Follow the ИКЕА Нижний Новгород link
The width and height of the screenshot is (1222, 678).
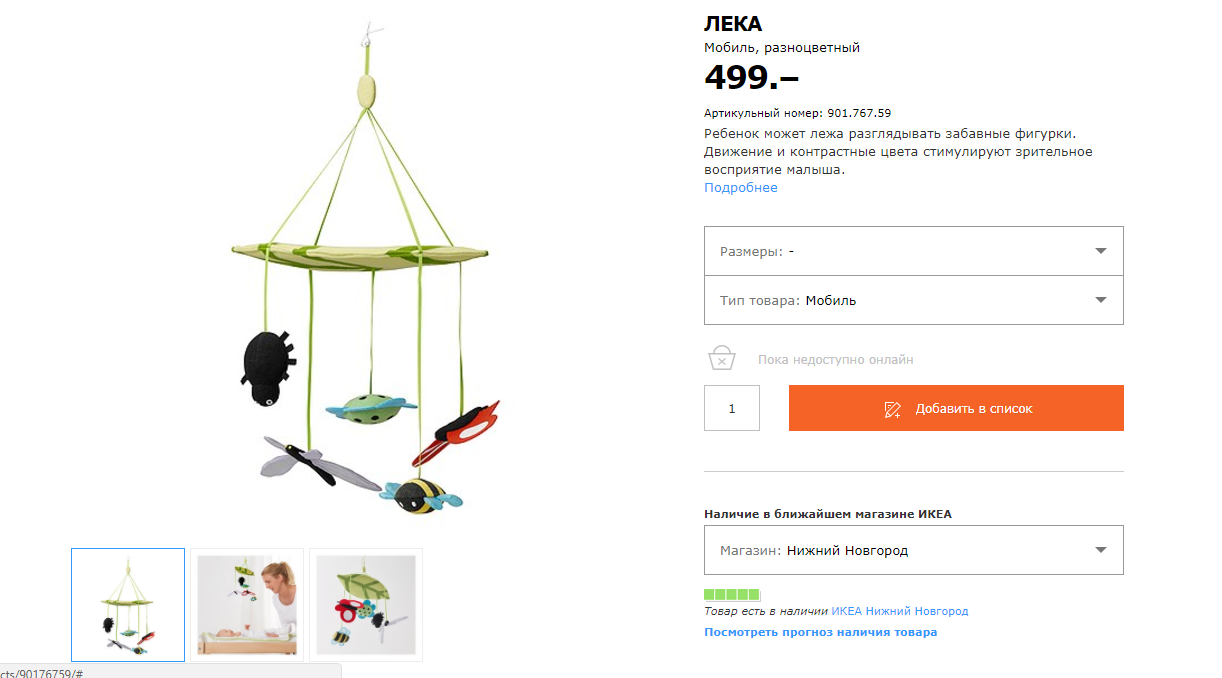click(899, 611)
